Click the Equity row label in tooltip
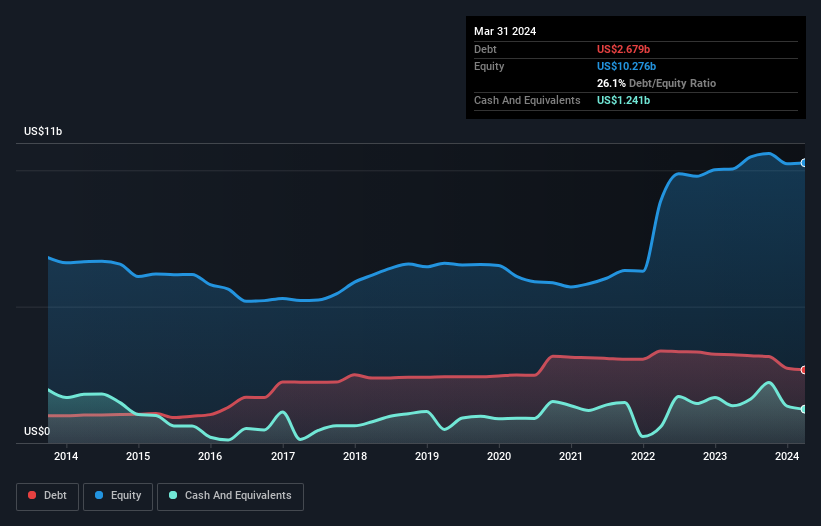821x526 pixels. click(489, 66)
